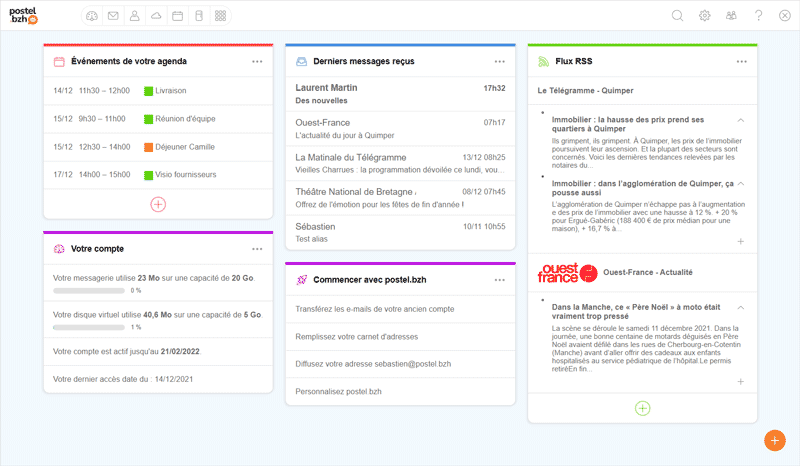
Task: Open options menu of Événements de votre agenda
Action: click(x=257, y=62)
